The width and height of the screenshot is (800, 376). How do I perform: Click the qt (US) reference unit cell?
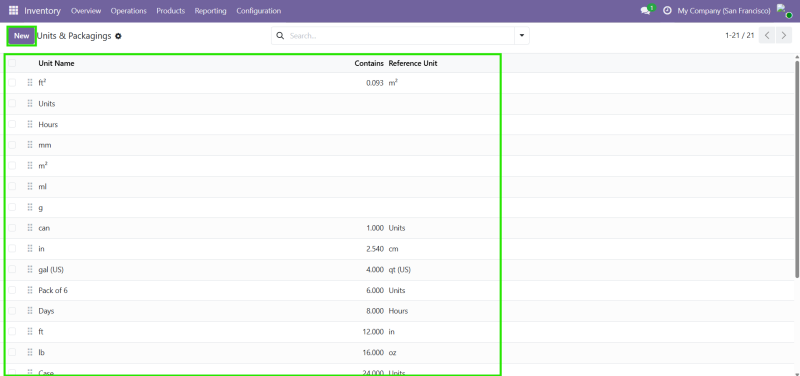tap(399, 269)
